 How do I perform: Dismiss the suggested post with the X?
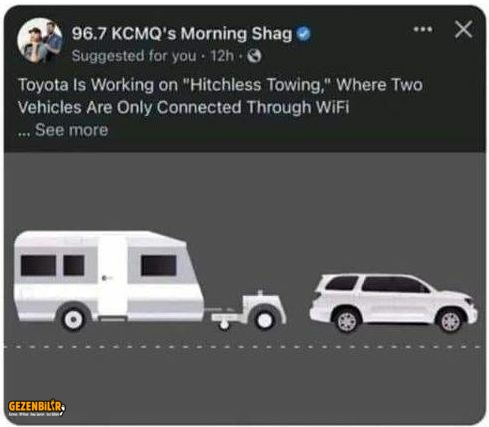tap(463, 29)
